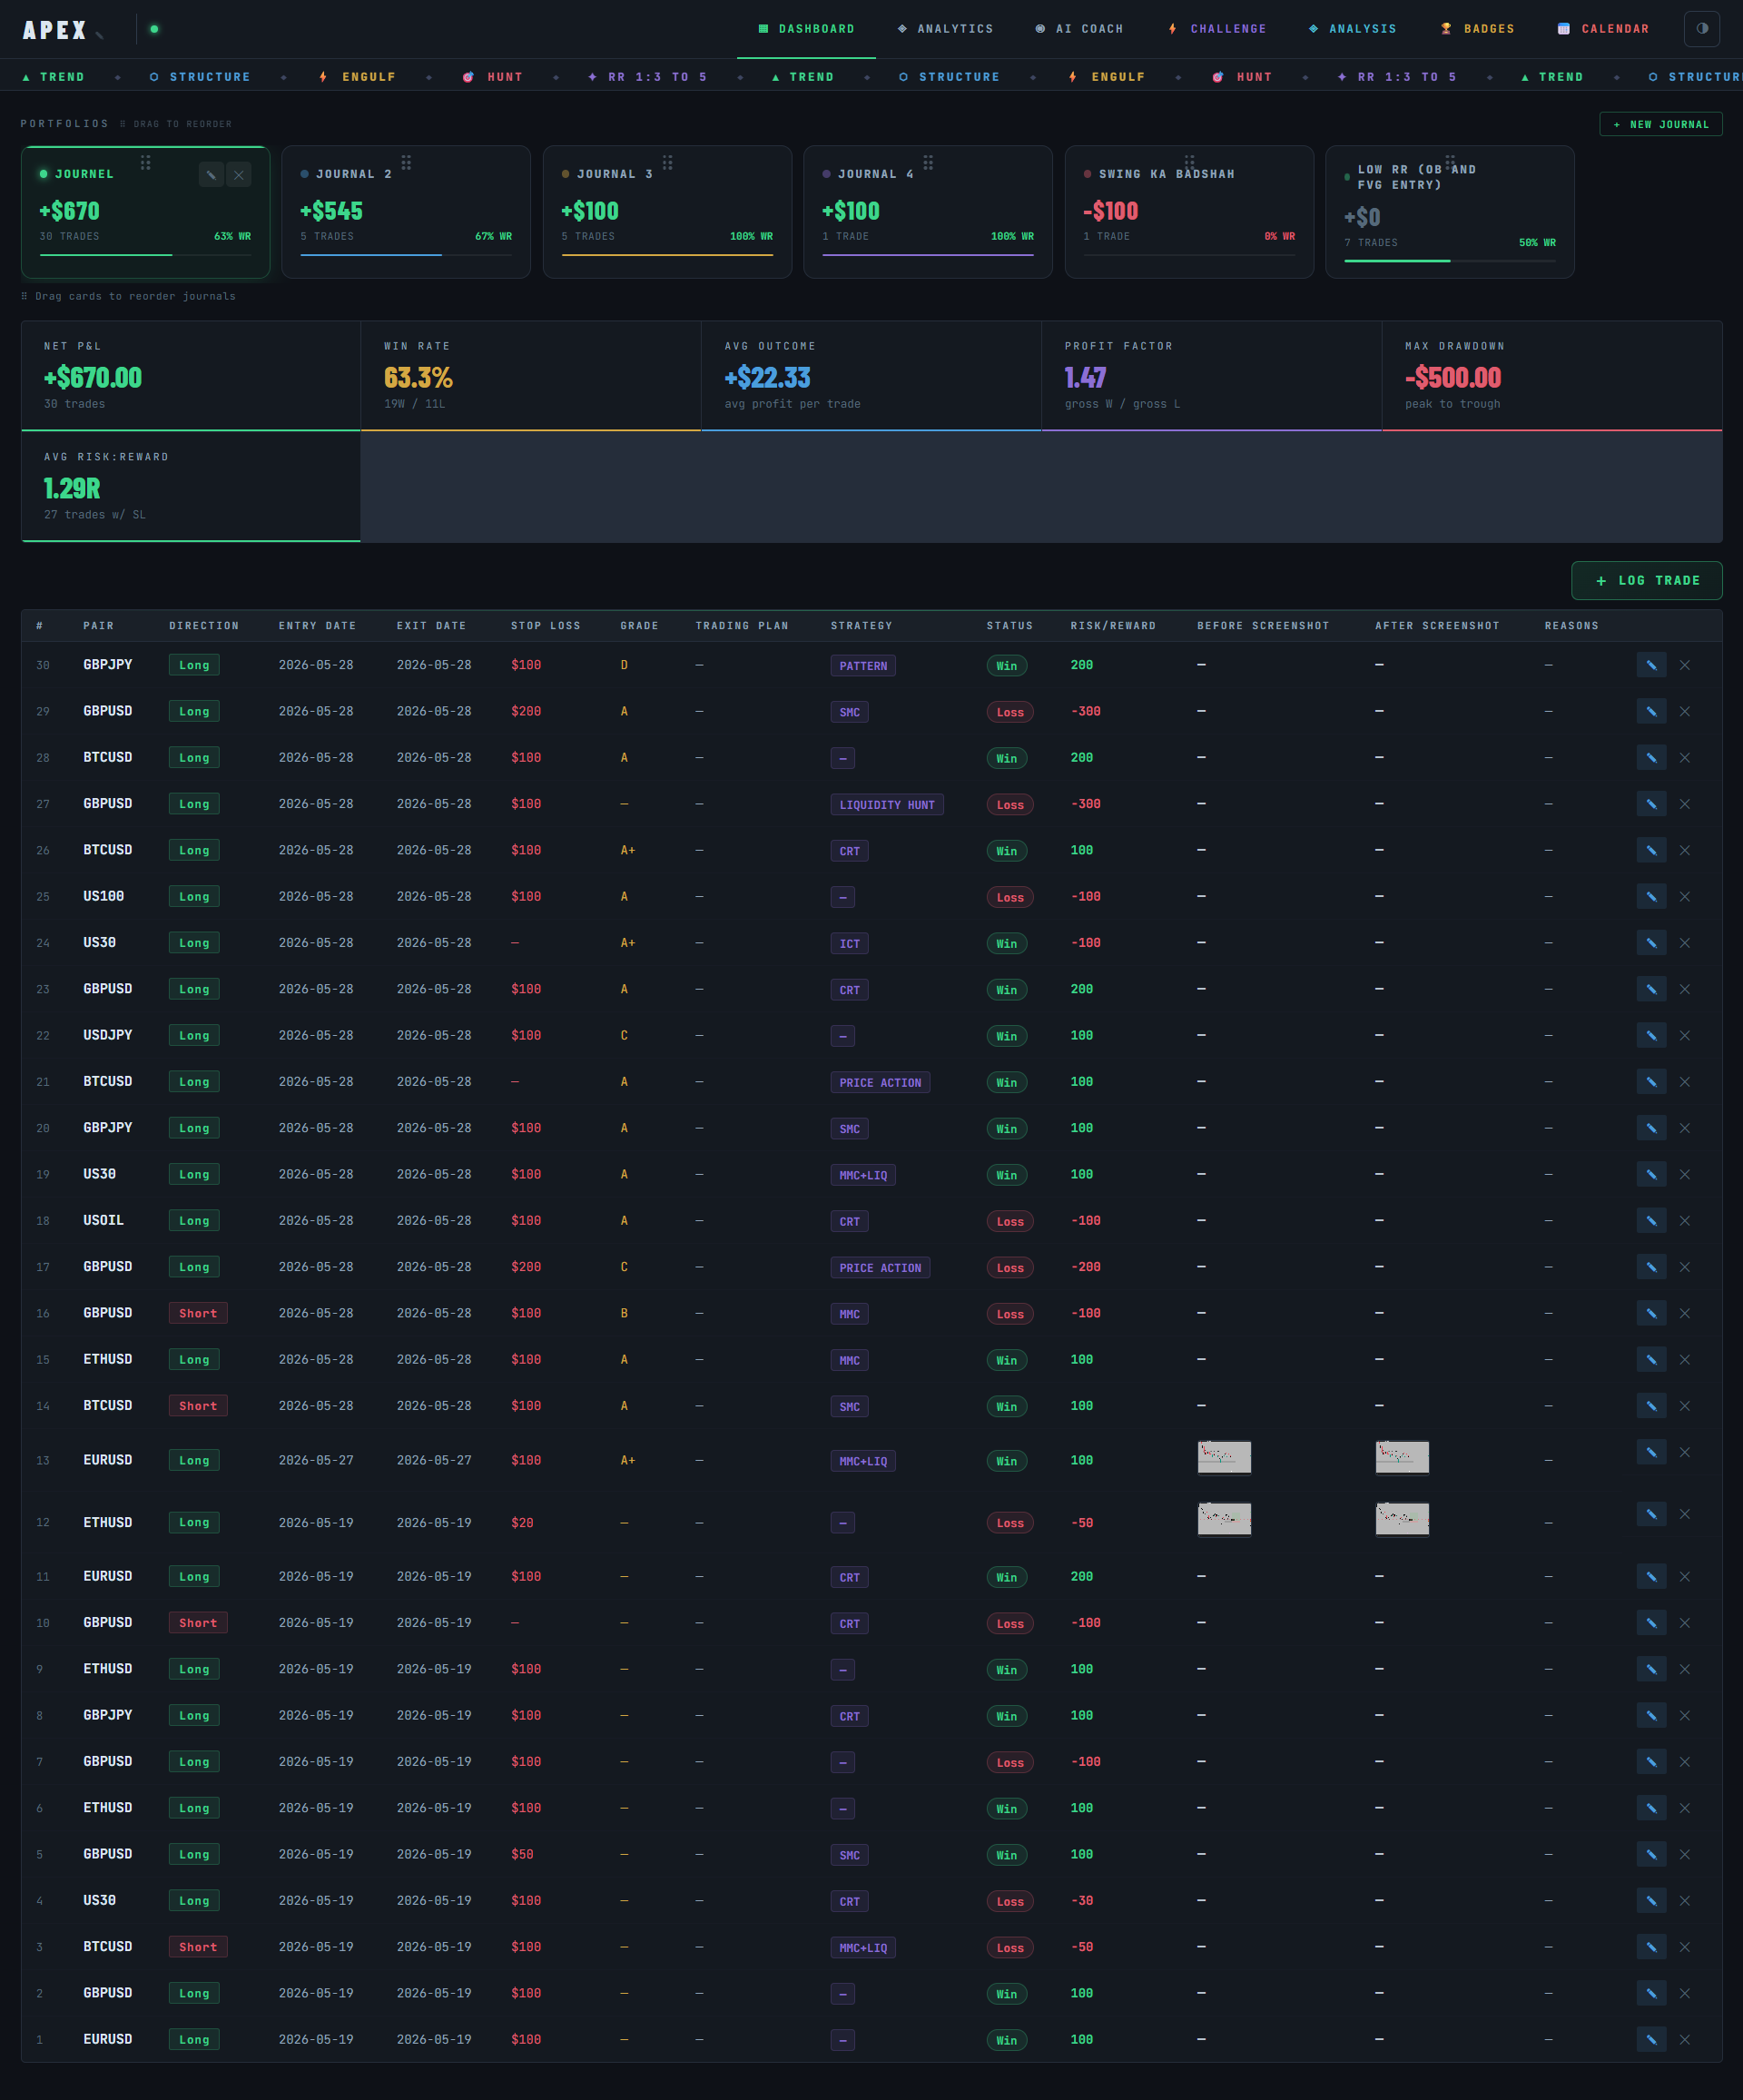Image resolution: width=1743 pixels, height=2100 pixels.
Task: Click the LIQUIDITY HUNT strategy tag
Action: click(x=887, y=805)
